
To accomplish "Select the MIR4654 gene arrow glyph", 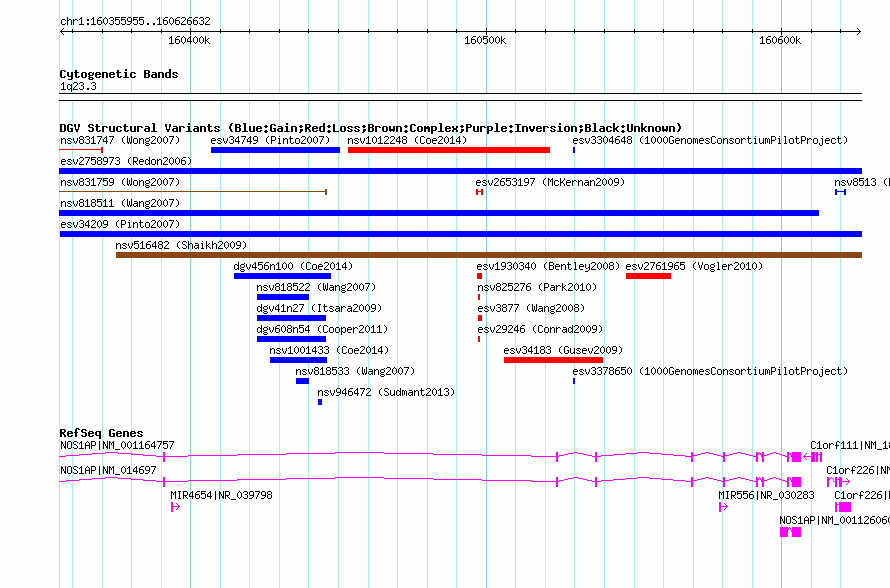I will pos(175,507).
